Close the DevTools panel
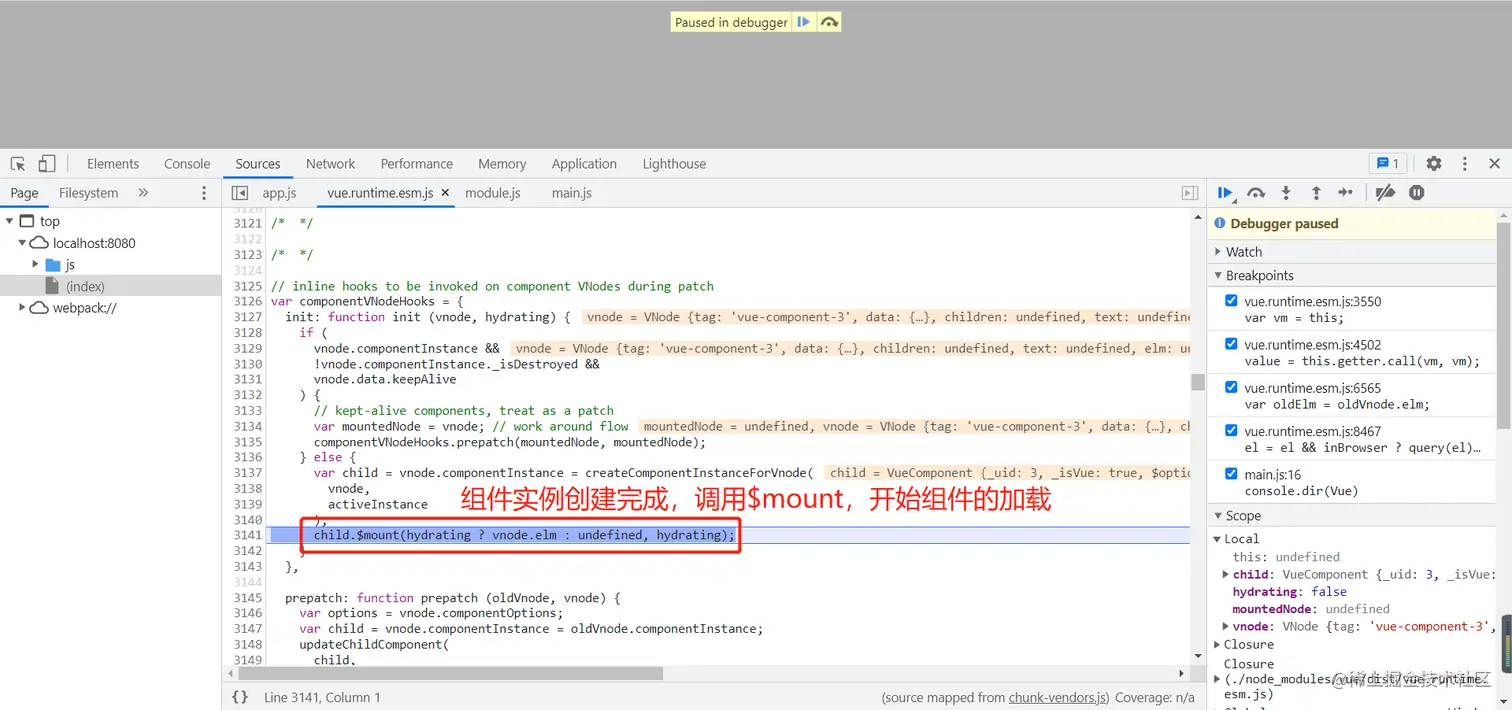This screenshot has height=710, width=1512. 1495,164
